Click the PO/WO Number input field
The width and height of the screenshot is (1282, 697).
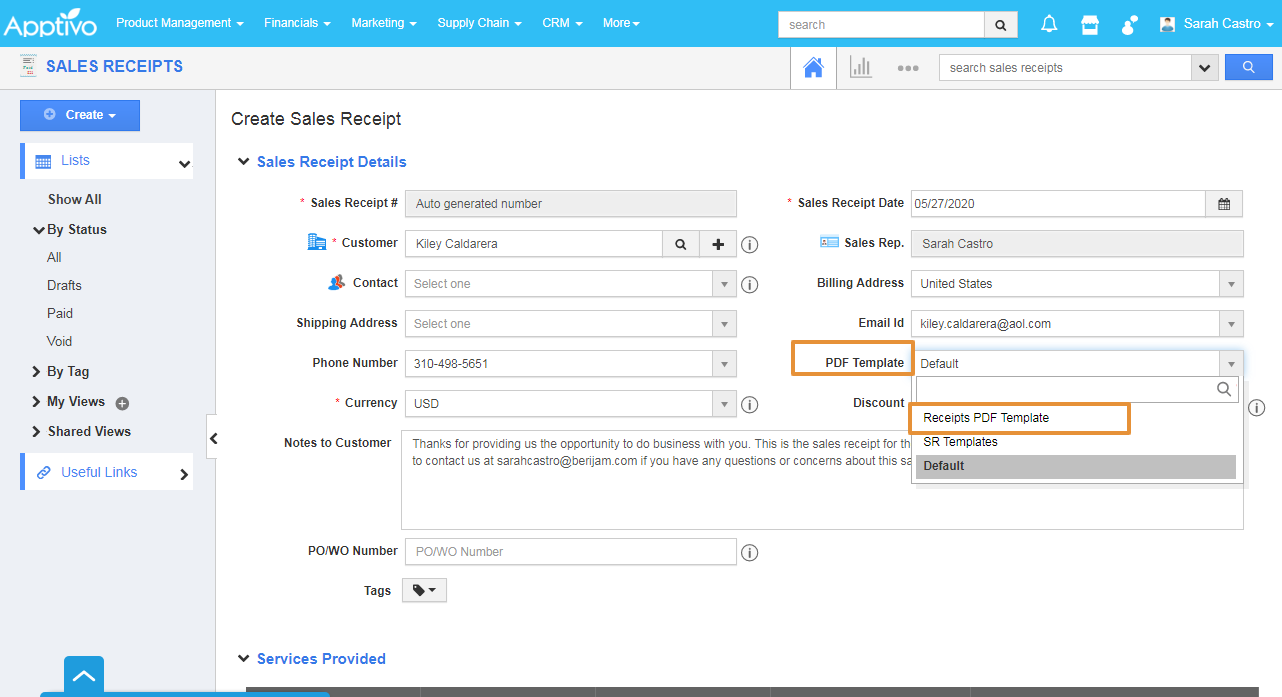[570, 551]
